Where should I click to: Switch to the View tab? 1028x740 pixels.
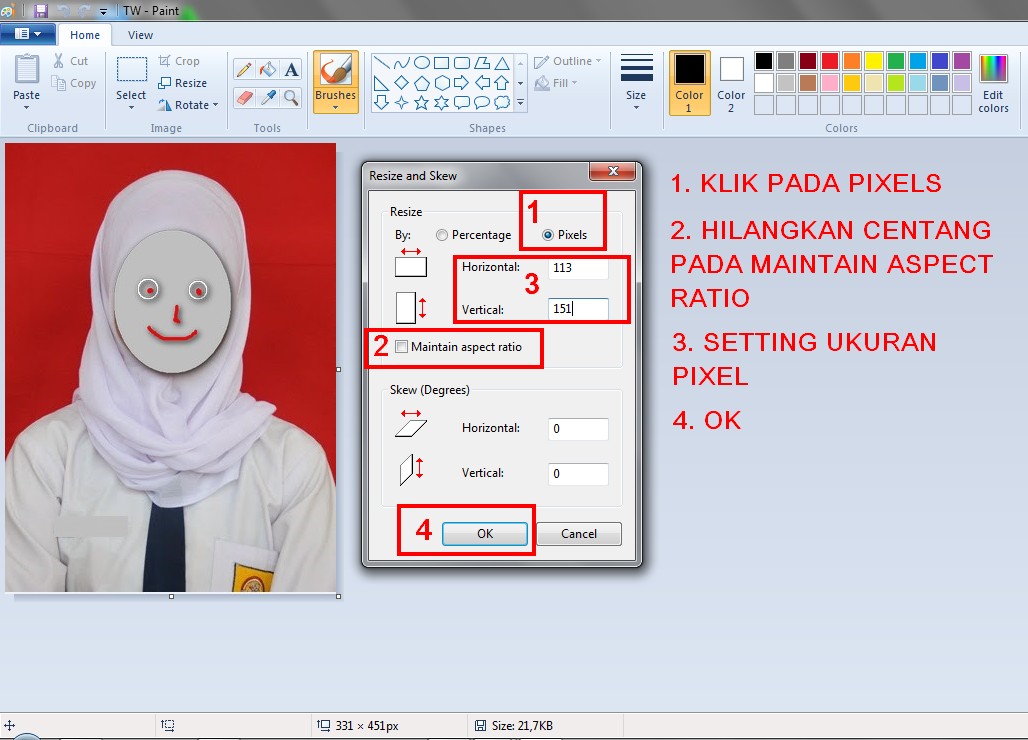pyautogui.click(x=140, y=35)
